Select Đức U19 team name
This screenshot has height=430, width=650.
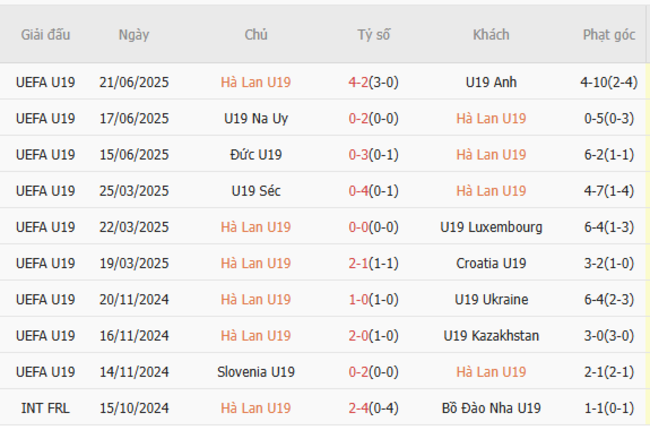coord(256,155)
